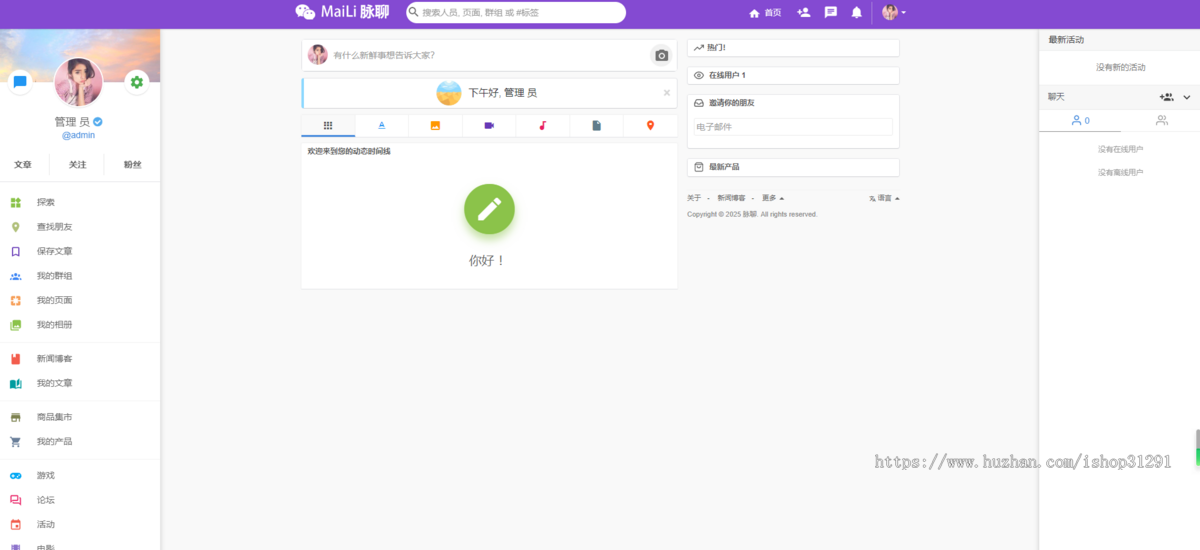The image size is (1200, 550).
Task: Click the 游戏 gamepad icon
Action: pos(15,475)
